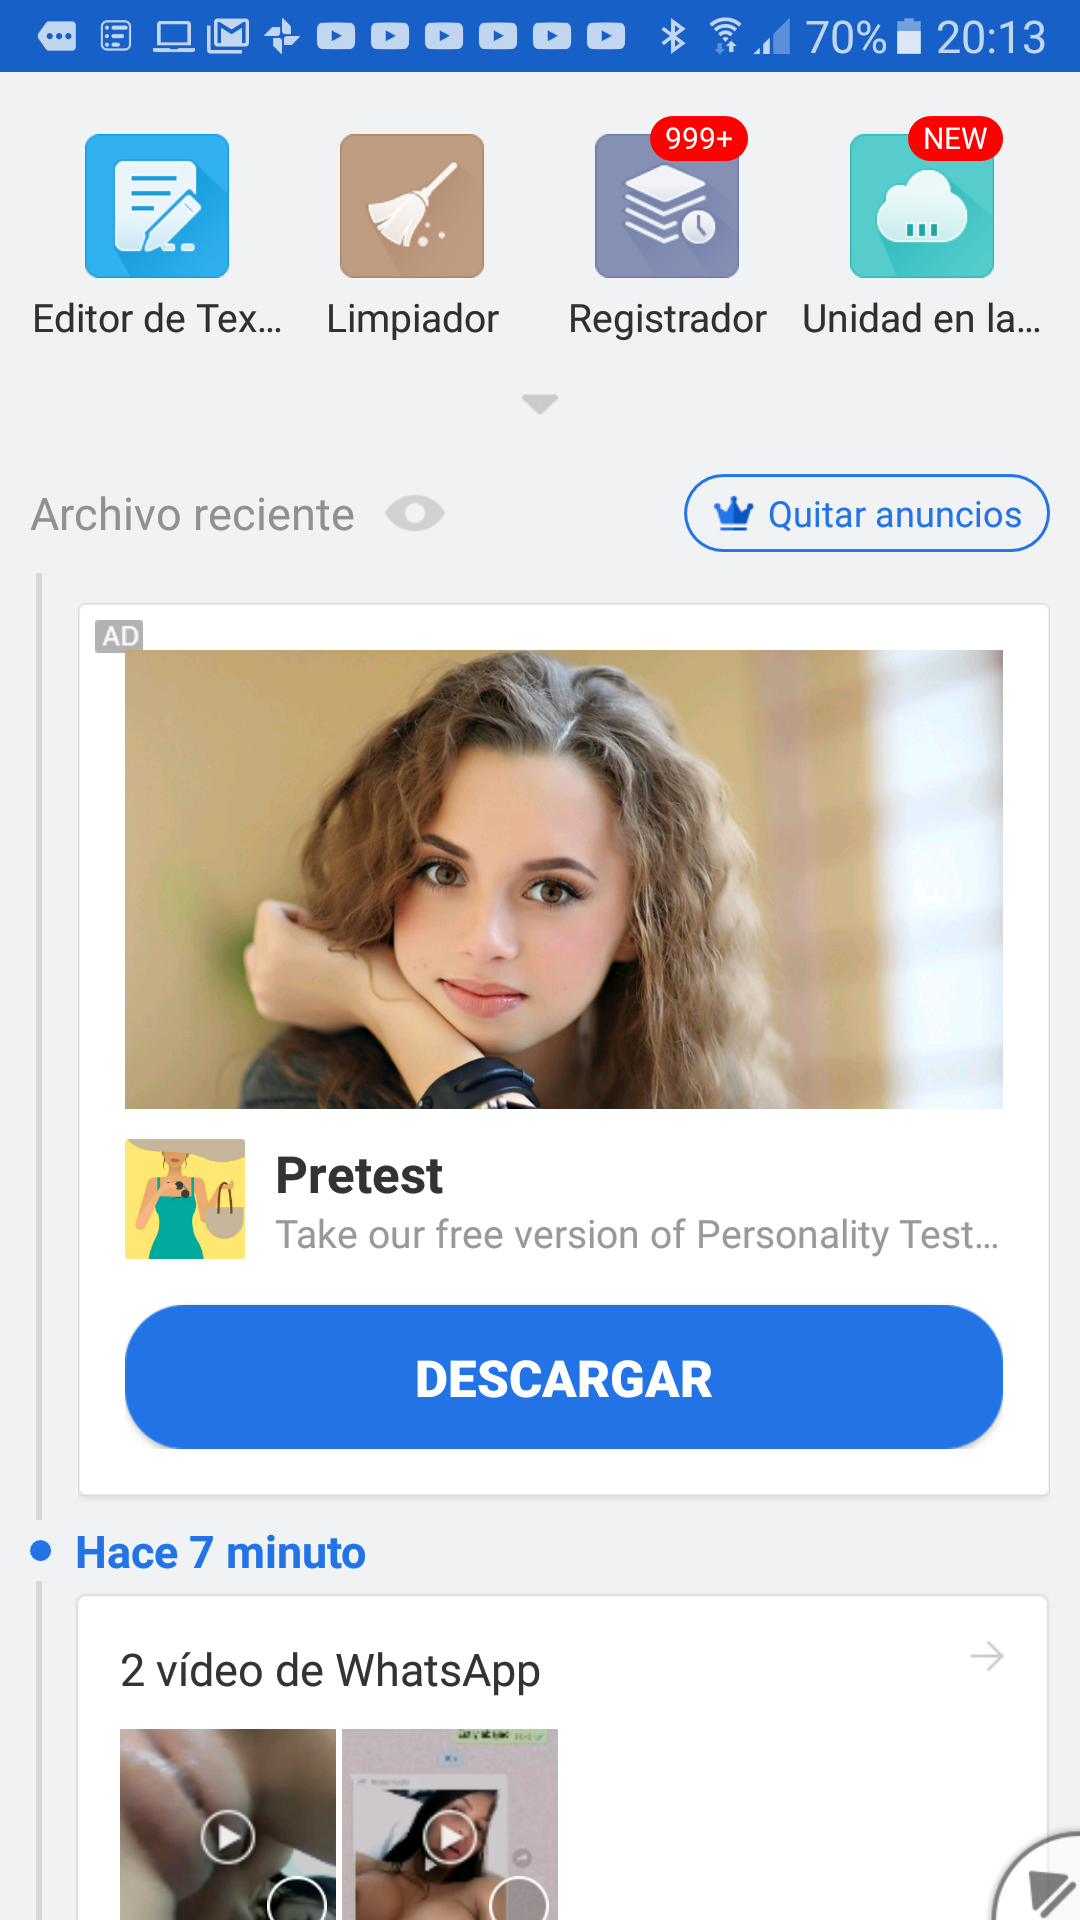Tap the Hace 7 minuto timeline header
The image size is (1080, 1920).
(221, 1553)
